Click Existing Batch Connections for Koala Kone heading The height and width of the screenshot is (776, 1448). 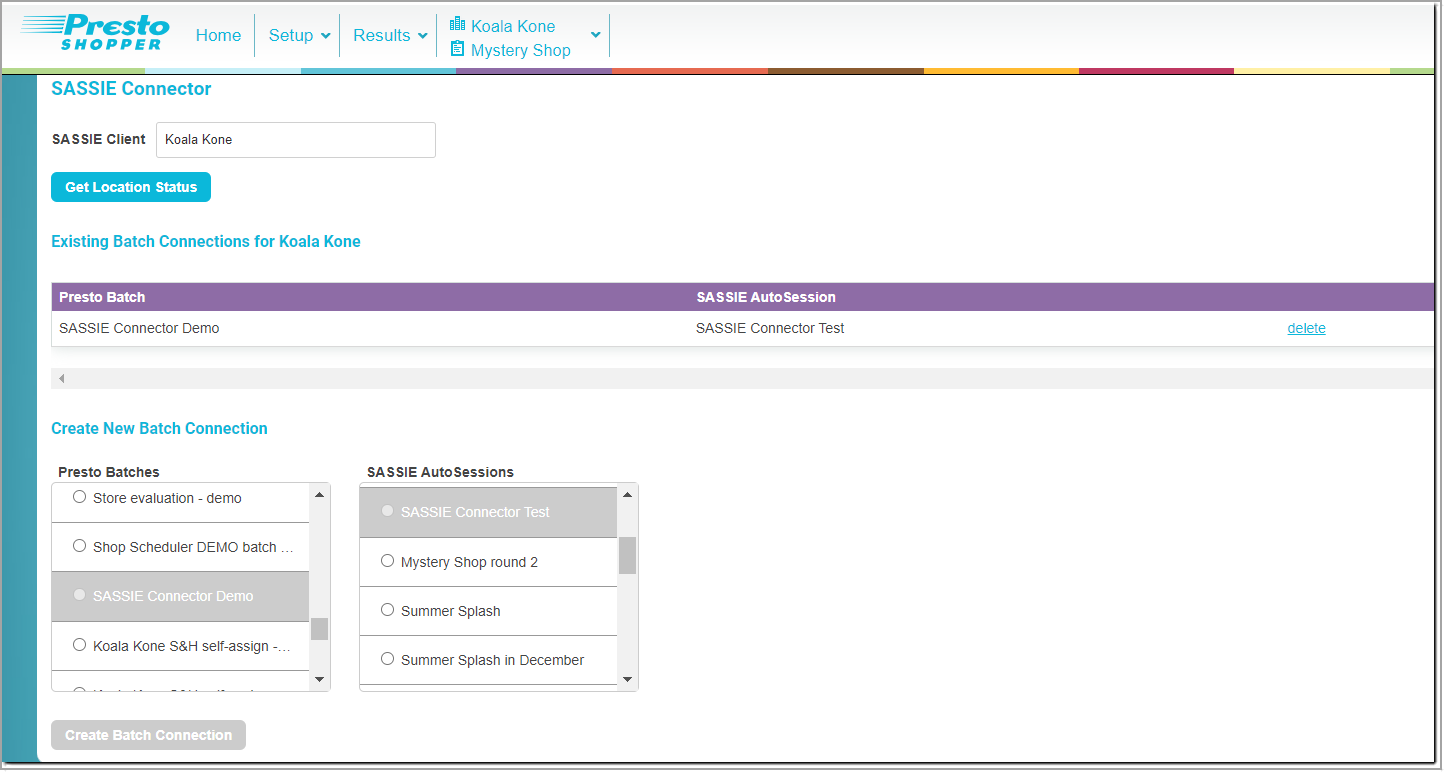[206, 241]
